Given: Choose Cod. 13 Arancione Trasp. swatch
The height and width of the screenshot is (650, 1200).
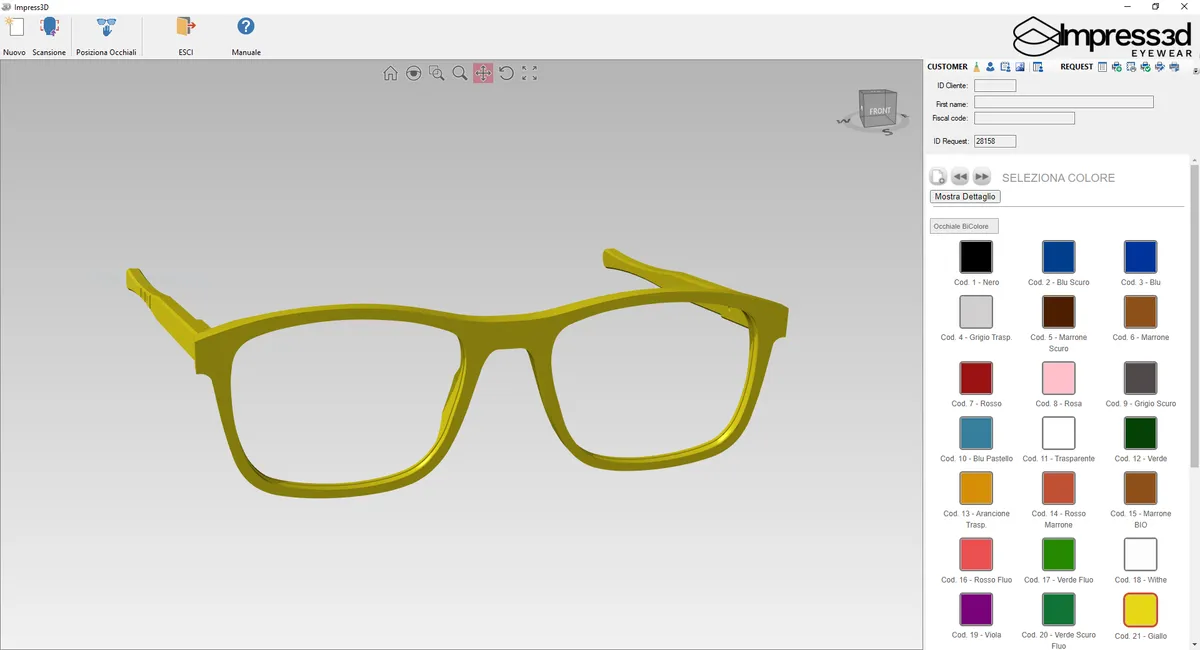Looking at the screenshot, I should pyautogui.click(x=976, y=488).
